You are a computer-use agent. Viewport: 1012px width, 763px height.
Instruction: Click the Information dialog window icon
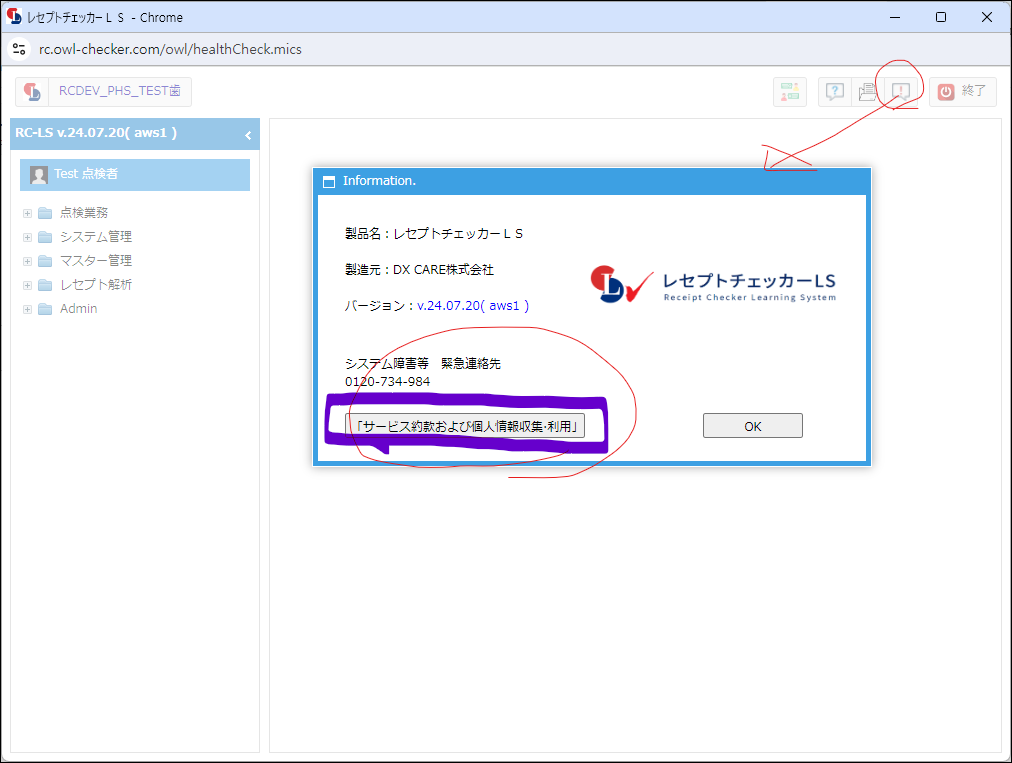tap(329, 181)
